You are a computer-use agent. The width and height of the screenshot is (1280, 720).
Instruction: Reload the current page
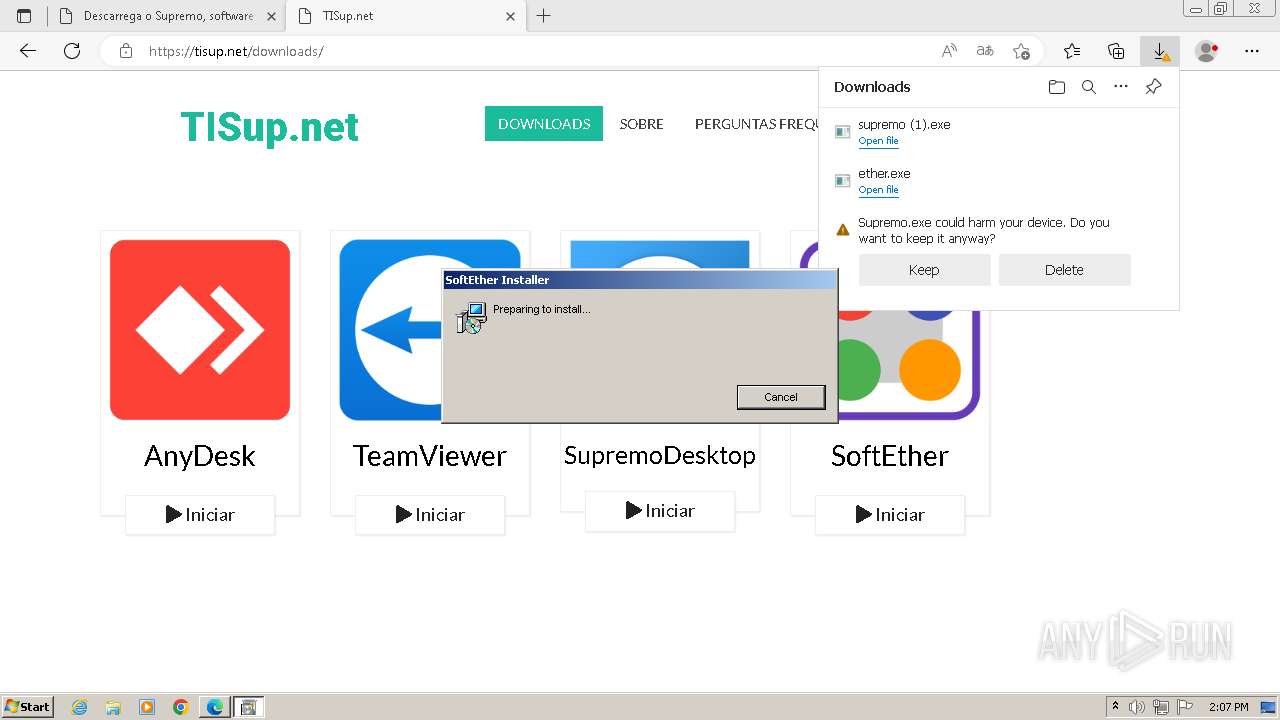(72, 51)
